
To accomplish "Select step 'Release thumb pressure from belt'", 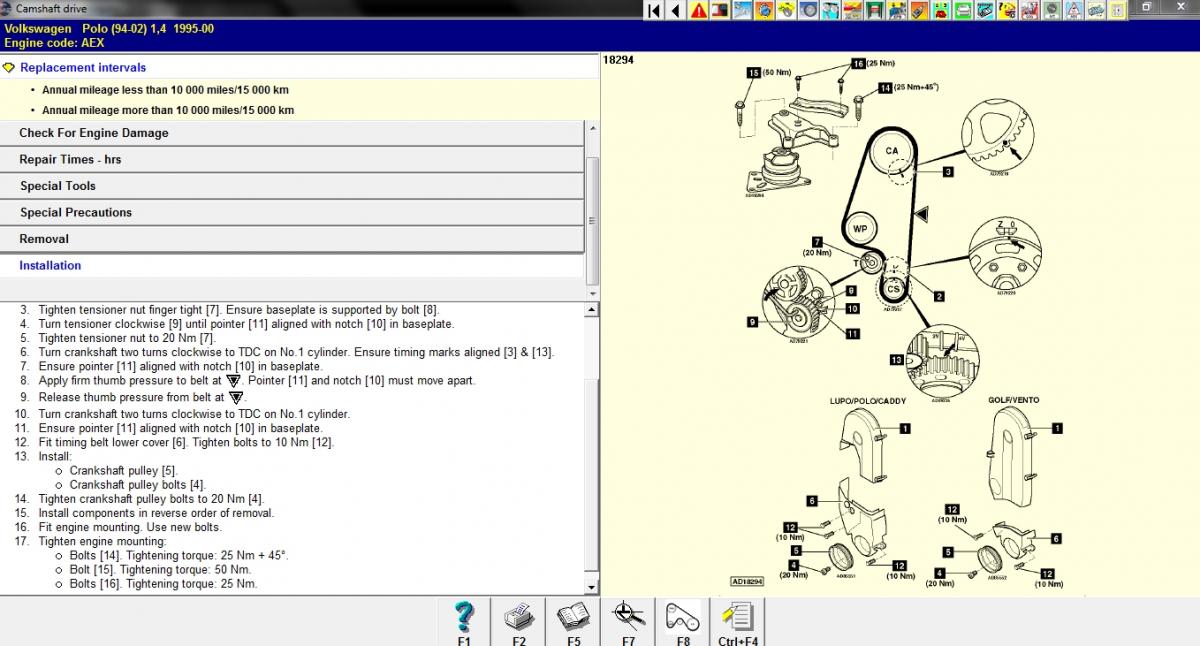I will coord(142,397).
